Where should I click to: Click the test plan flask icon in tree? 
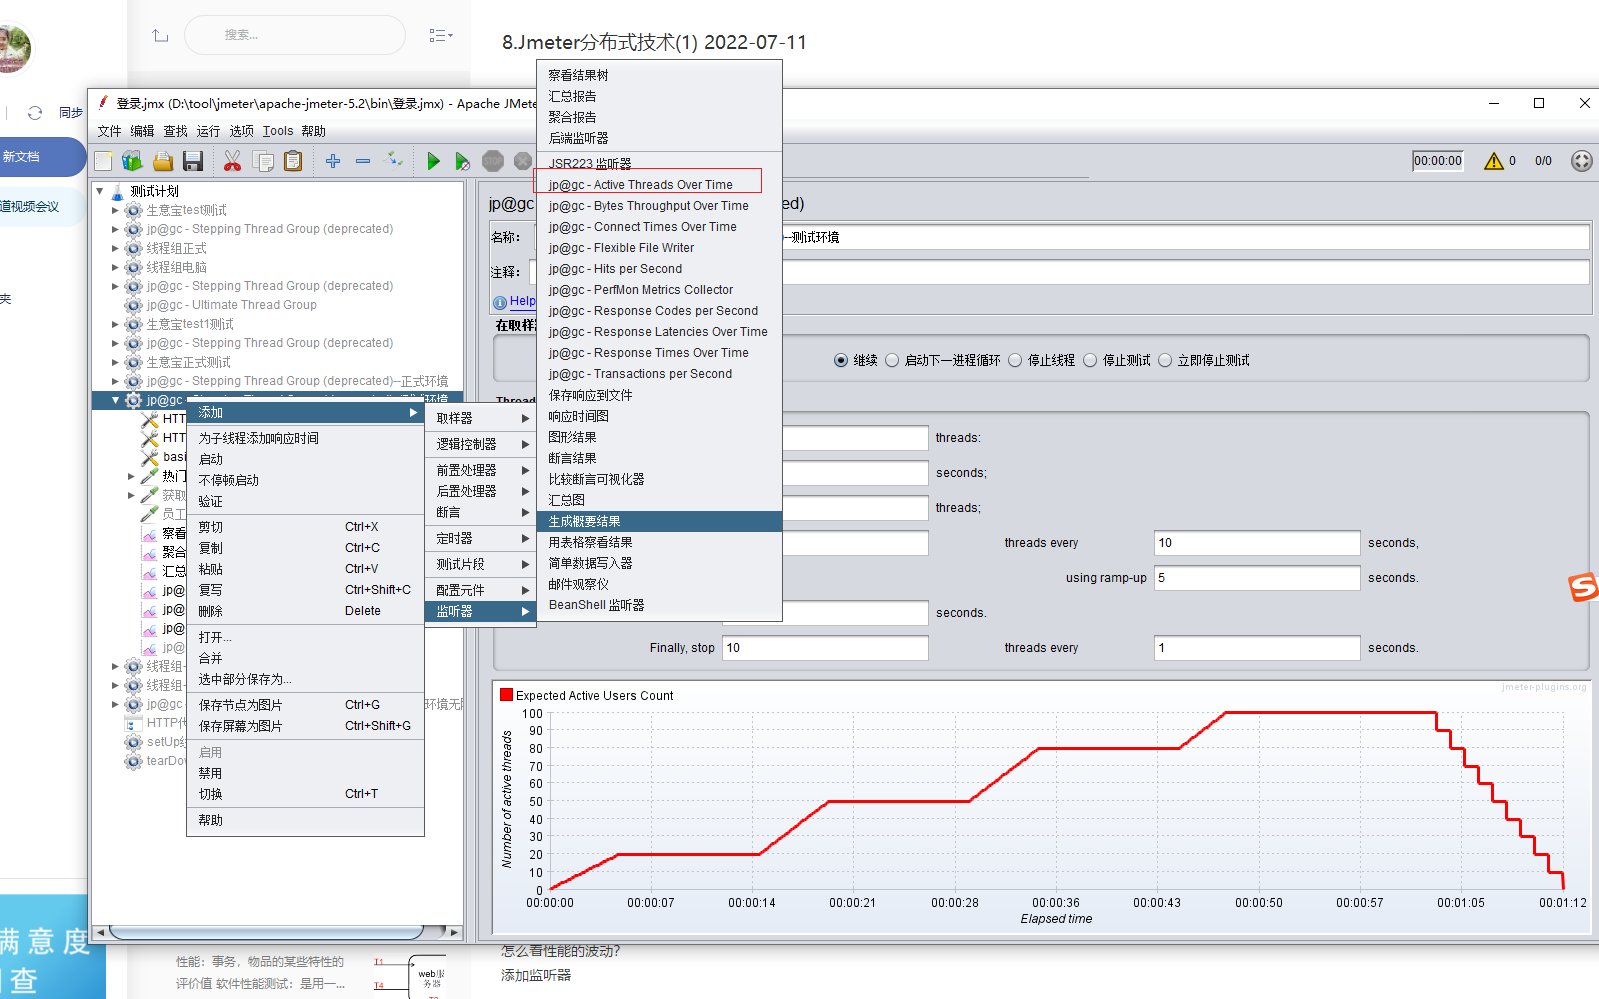(118, 191)
